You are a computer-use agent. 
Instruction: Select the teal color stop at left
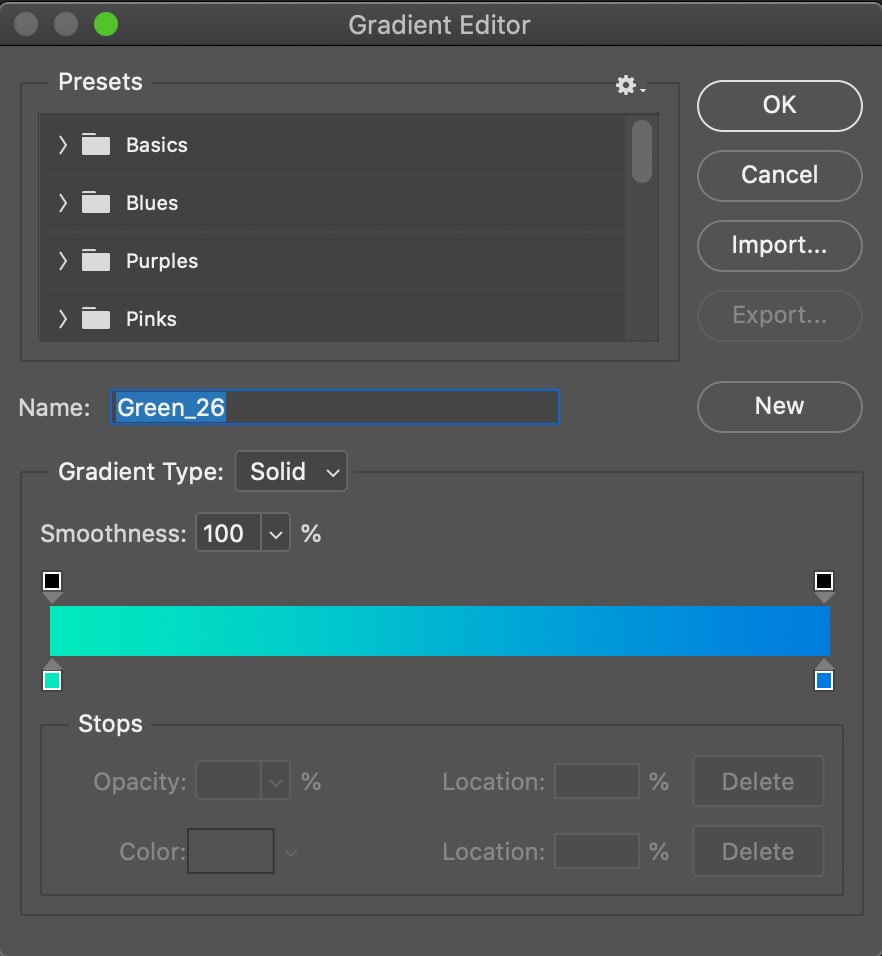pos(52,680)
